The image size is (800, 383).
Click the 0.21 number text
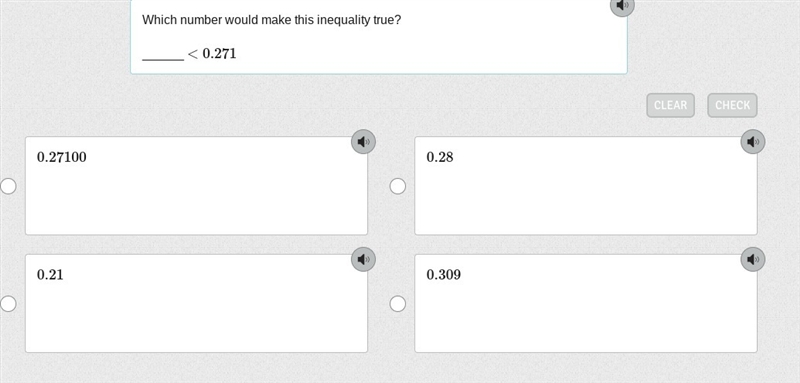point(50,275)
